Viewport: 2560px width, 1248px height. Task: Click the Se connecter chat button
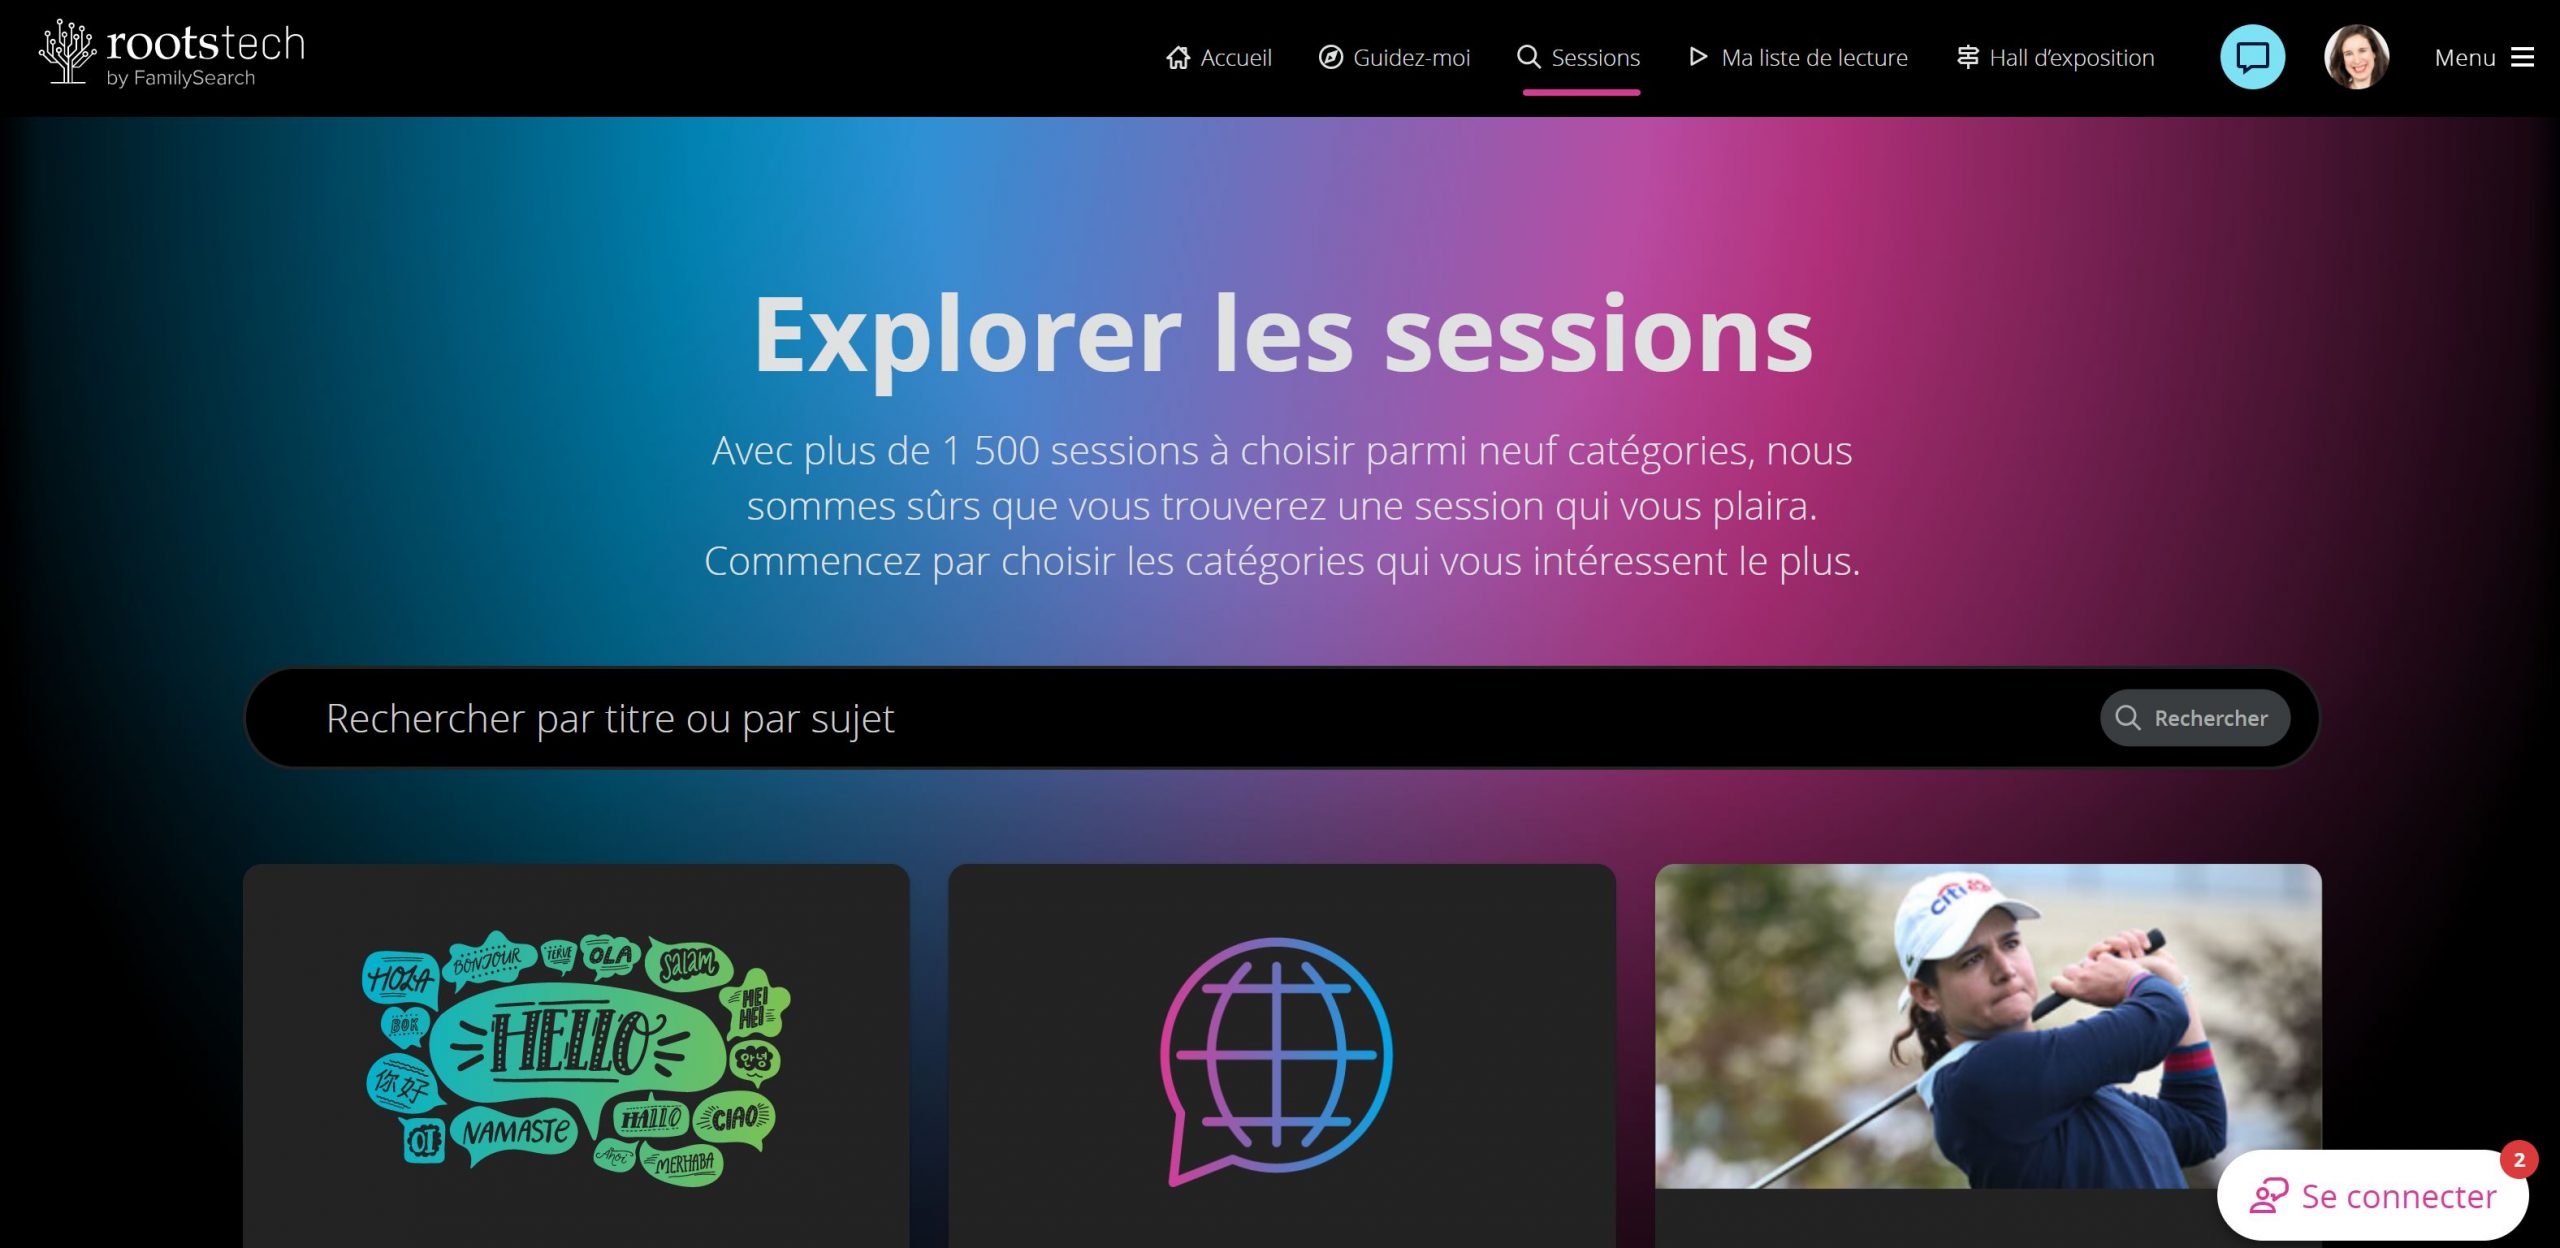(2372, 1195)
